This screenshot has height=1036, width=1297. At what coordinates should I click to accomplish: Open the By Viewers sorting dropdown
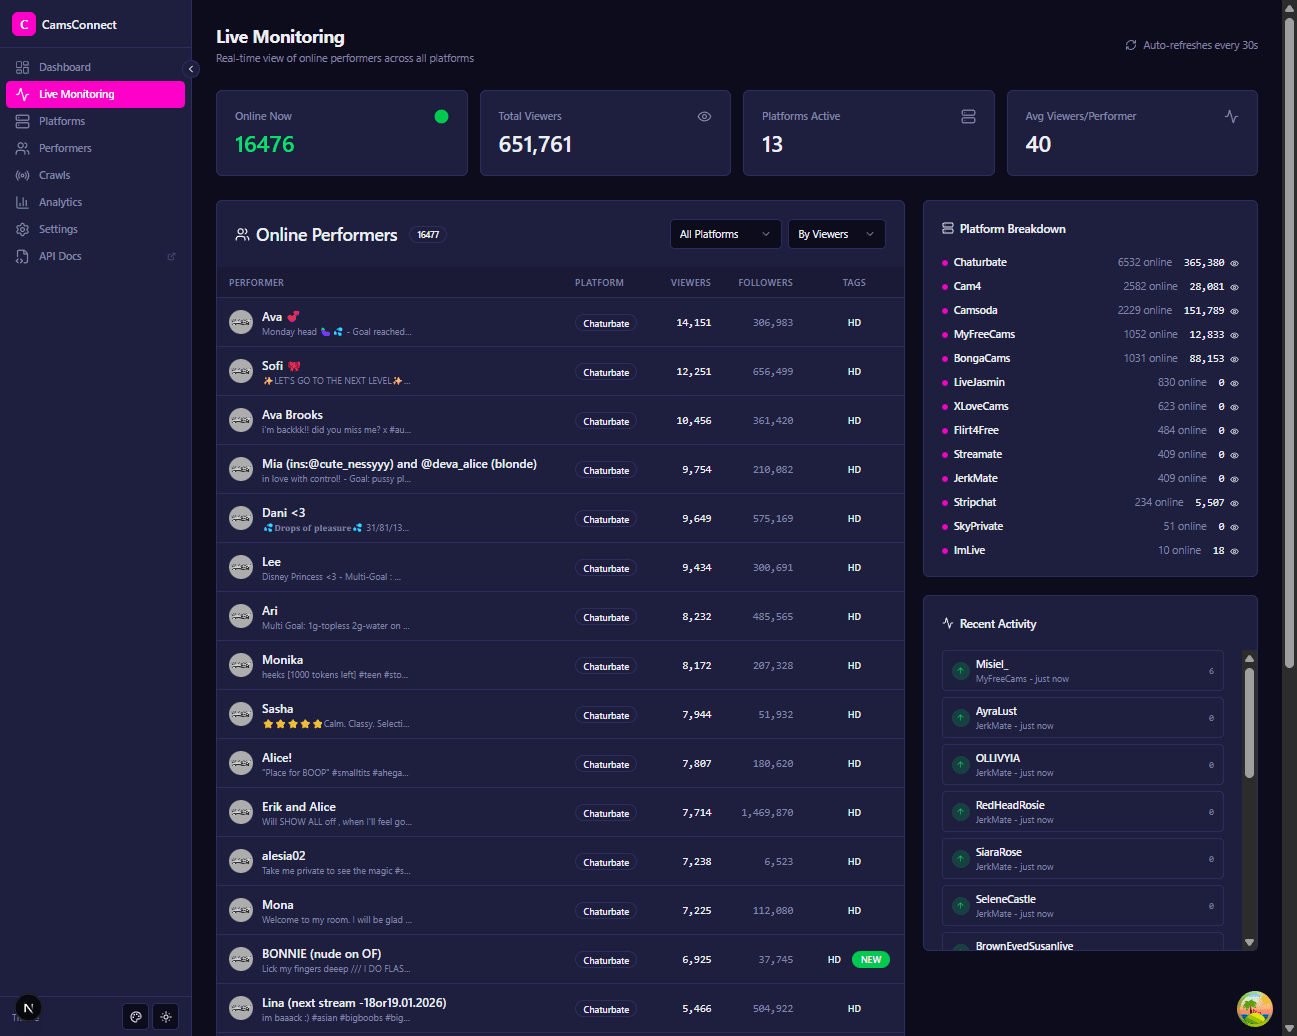pos(836,233)
